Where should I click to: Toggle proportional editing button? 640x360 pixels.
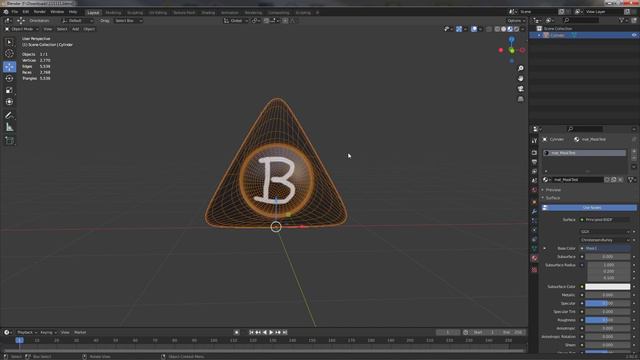click(x=285, y=20)
